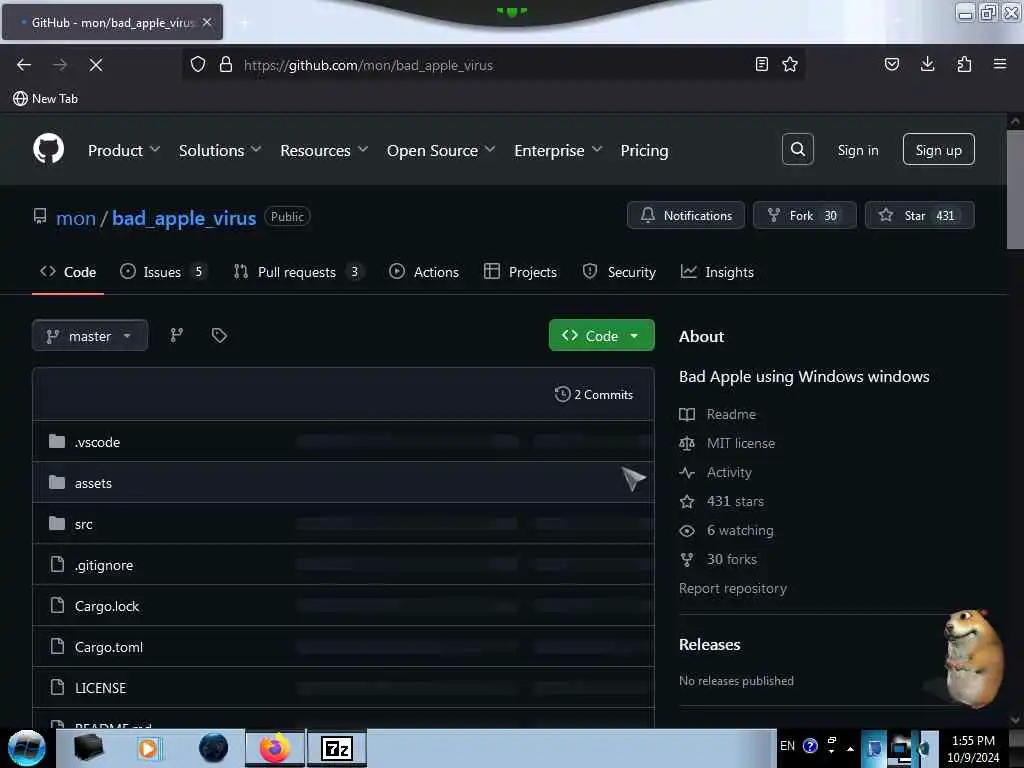Switch to the Security tab
1024x768 pixels.
[x=619, y=272]
